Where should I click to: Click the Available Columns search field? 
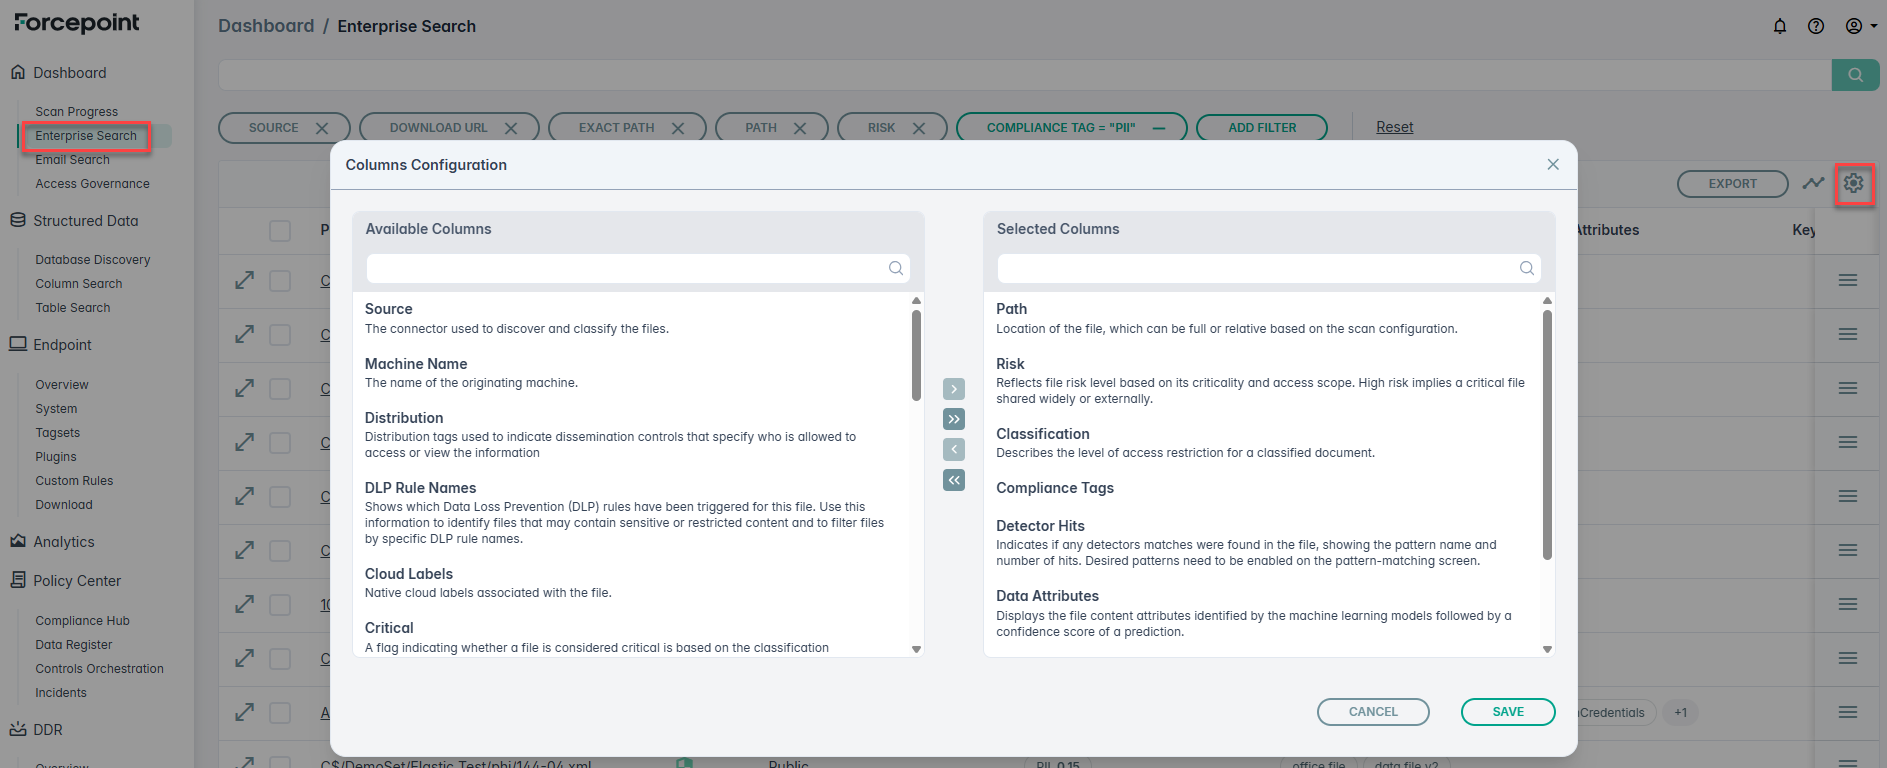tap(627, 268)
